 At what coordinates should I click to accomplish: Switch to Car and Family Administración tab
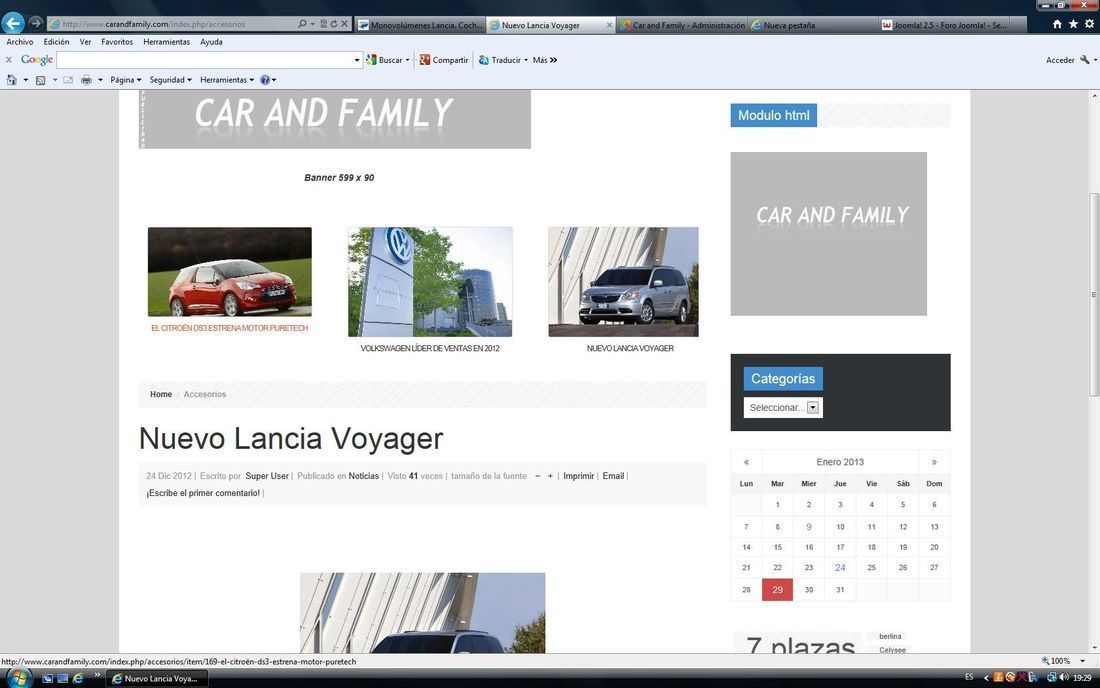coord(682,25)
